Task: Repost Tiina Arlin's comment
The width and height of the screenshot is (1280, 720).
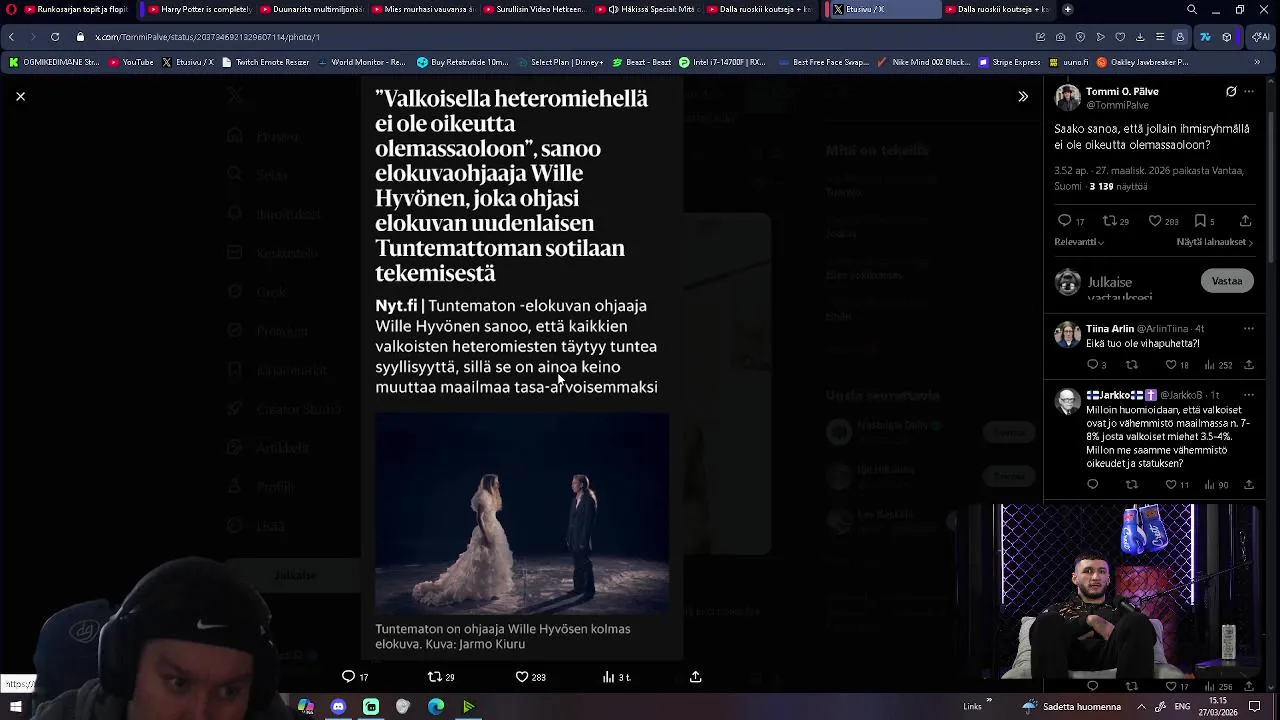Action: (1132, 365)
